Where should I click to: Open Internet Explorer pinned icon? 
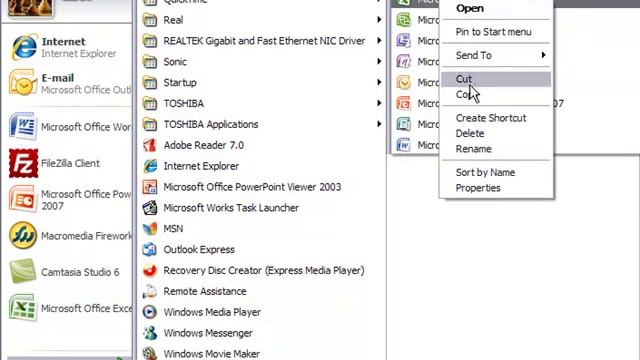click(x=24, y=47)
